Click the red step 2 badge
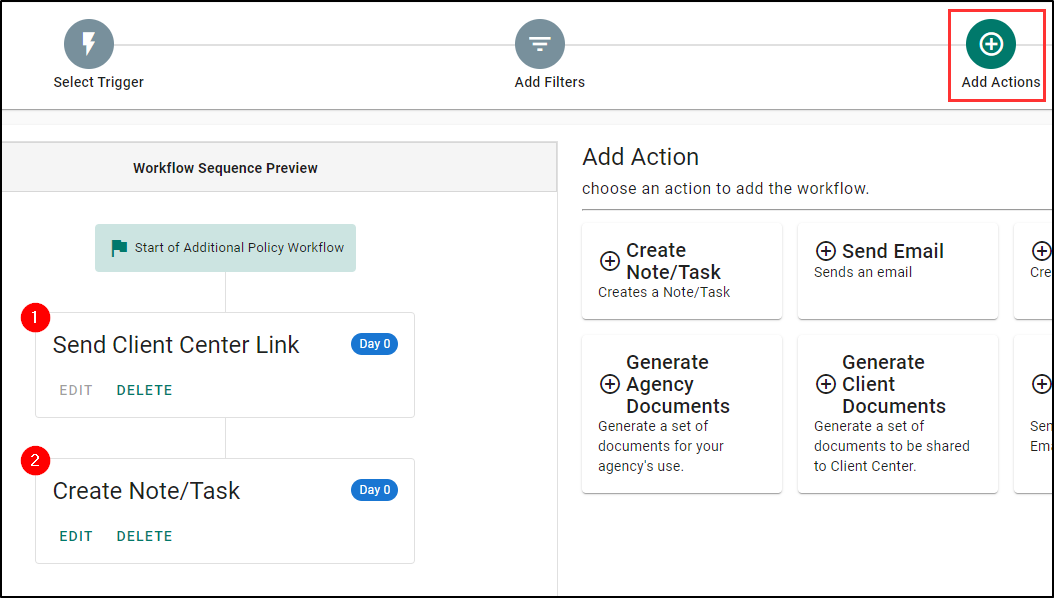The image size is (1054, 598). (35, 461)
